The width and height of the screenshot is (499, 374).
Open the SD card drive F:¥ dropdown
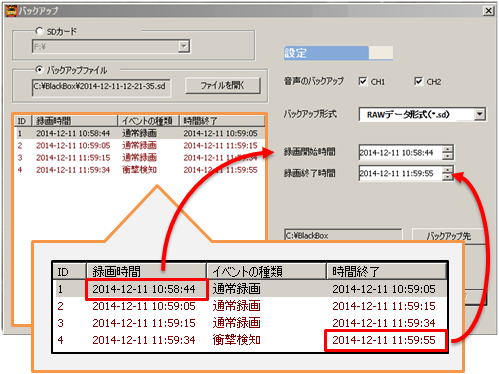184,46
